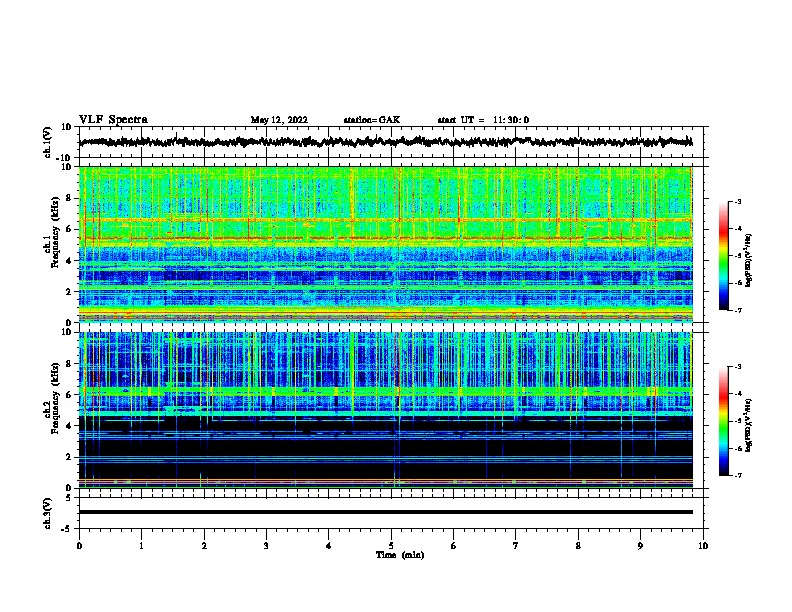The height and width of the screenshot is (612, 792).
Task: Click the ch.1 "Frequency (kHz)" axis label
Action: (x=55, y=233)
